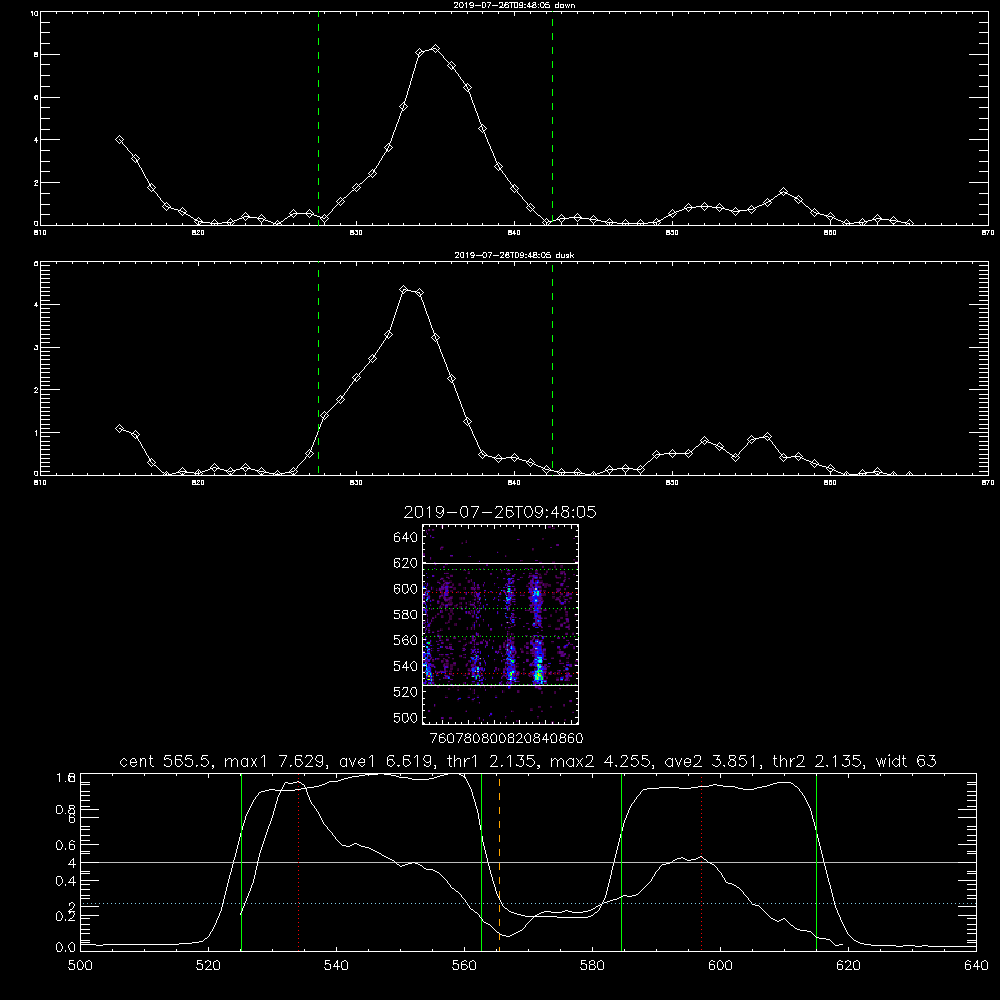The height and width of the screenshot is (1000, 1000).
Task: Select the green solid line near 585 in bottom plot
Action: pos(621,861)
